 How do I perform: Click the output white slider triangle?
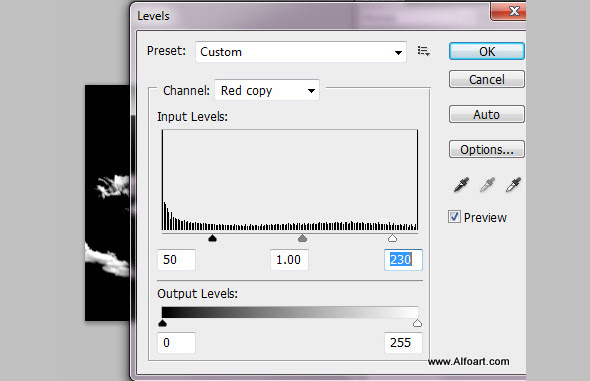coord(417,323)
